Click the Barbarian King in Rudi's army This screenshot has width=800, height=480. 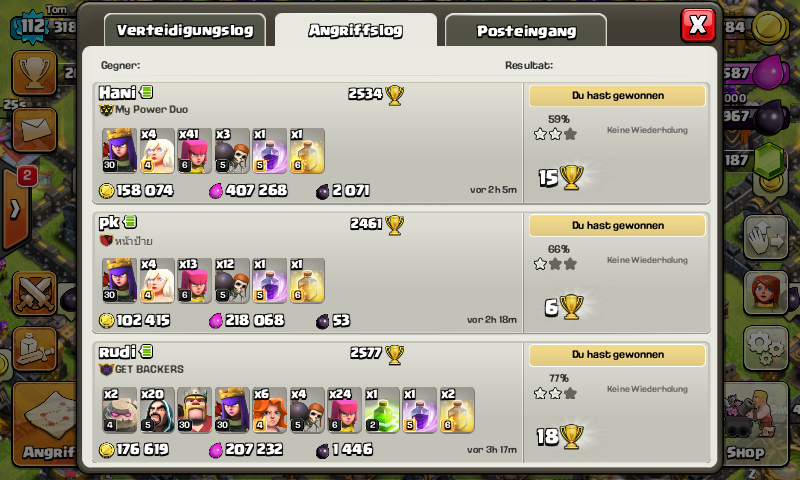pyautogui.click(x=194, y=410)
